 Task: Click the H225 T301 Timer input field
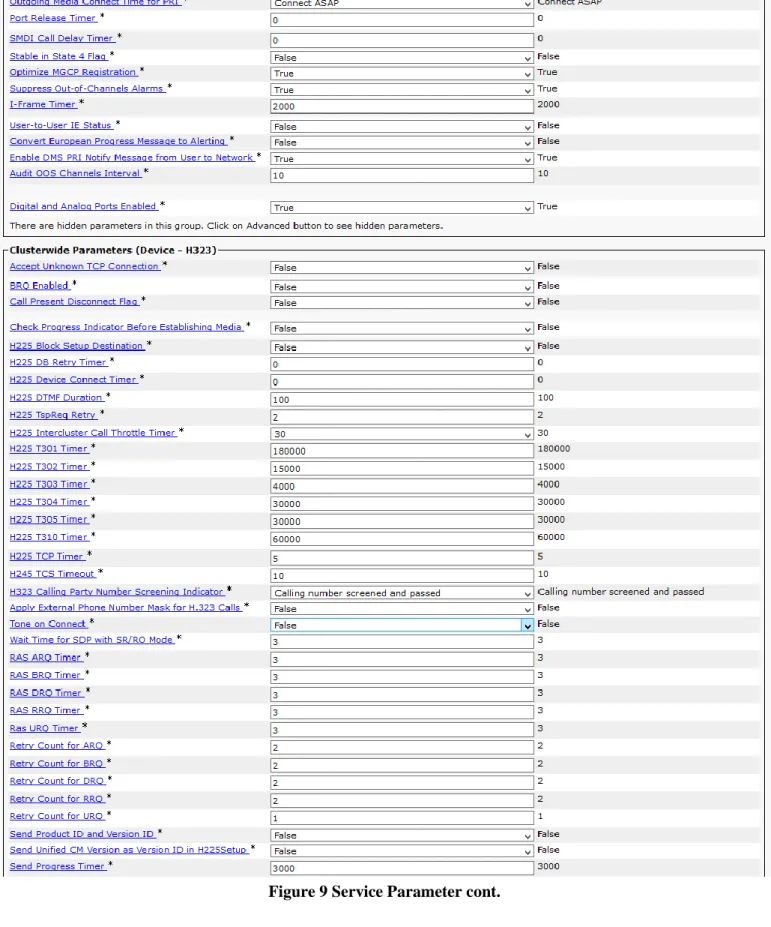[402, 451]
